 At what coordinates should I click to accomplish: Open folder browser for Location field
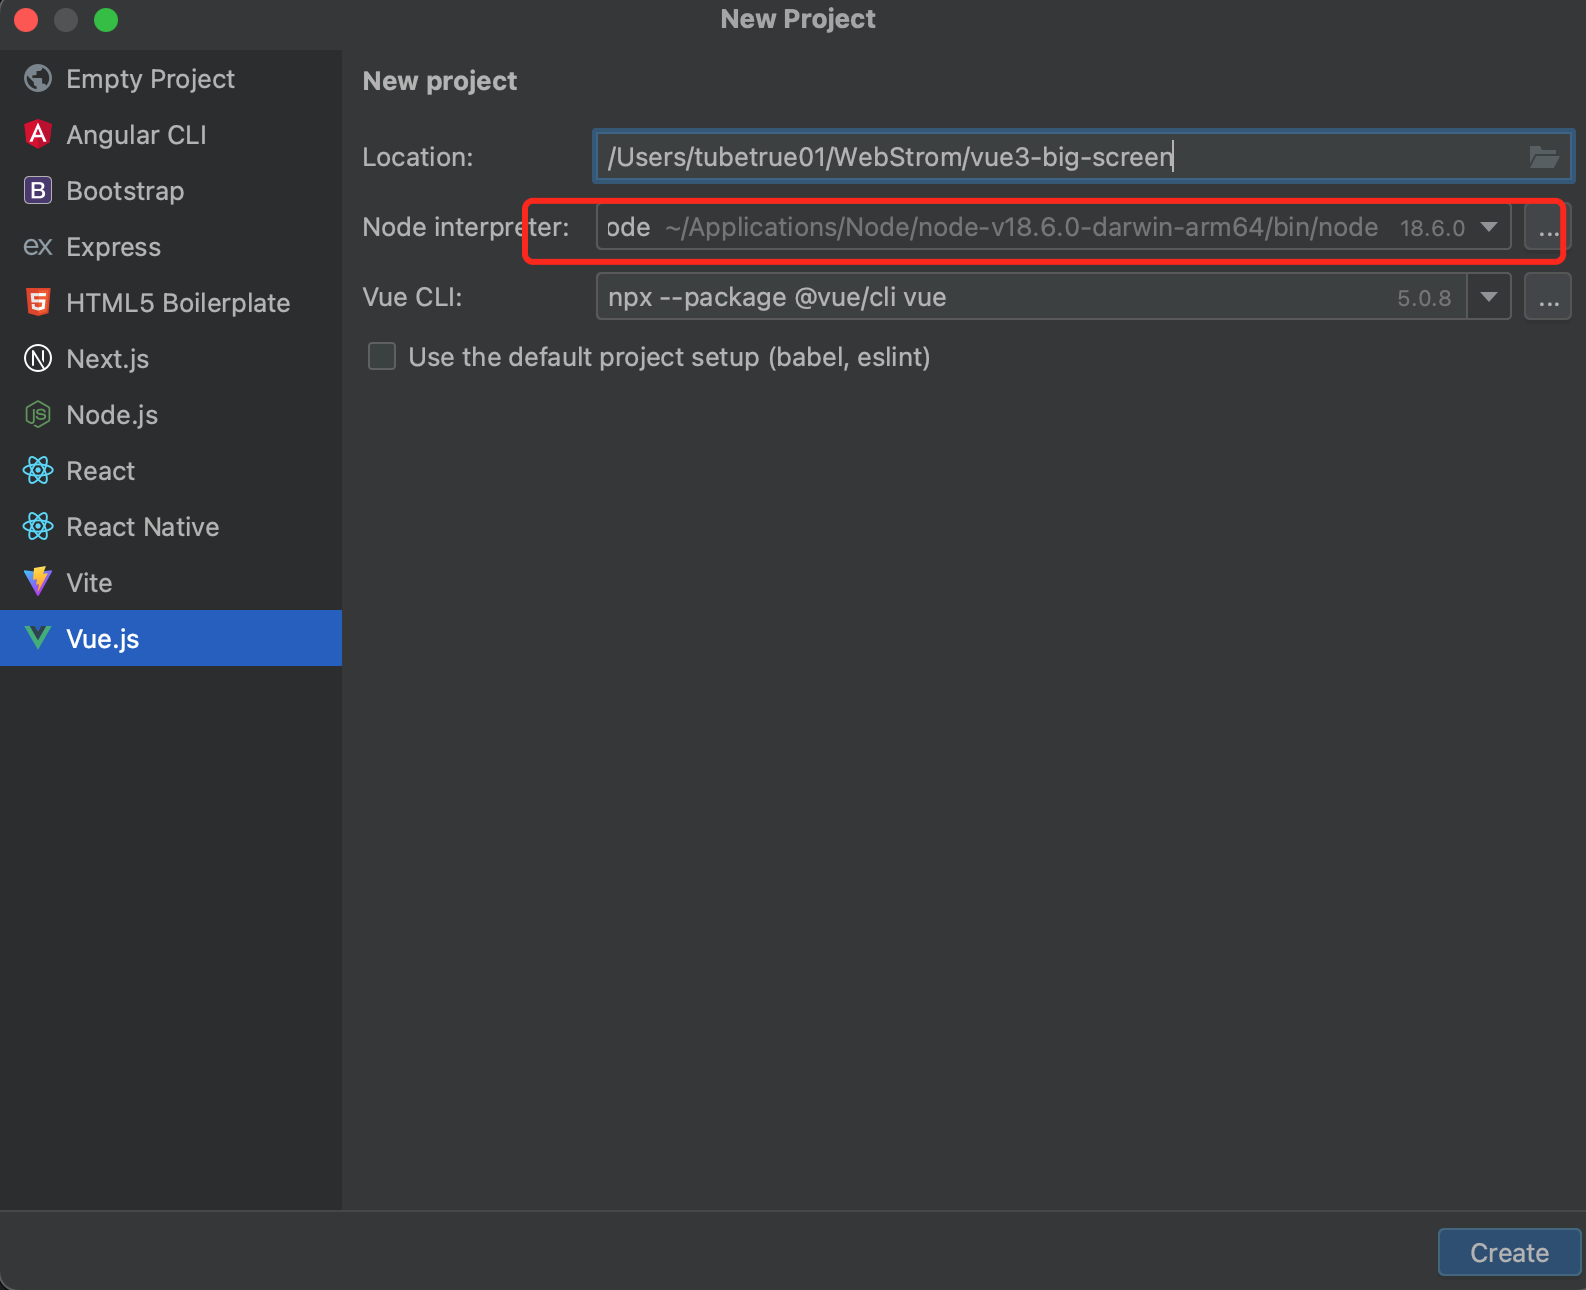pyautogui.click(x=1544, y=157)
